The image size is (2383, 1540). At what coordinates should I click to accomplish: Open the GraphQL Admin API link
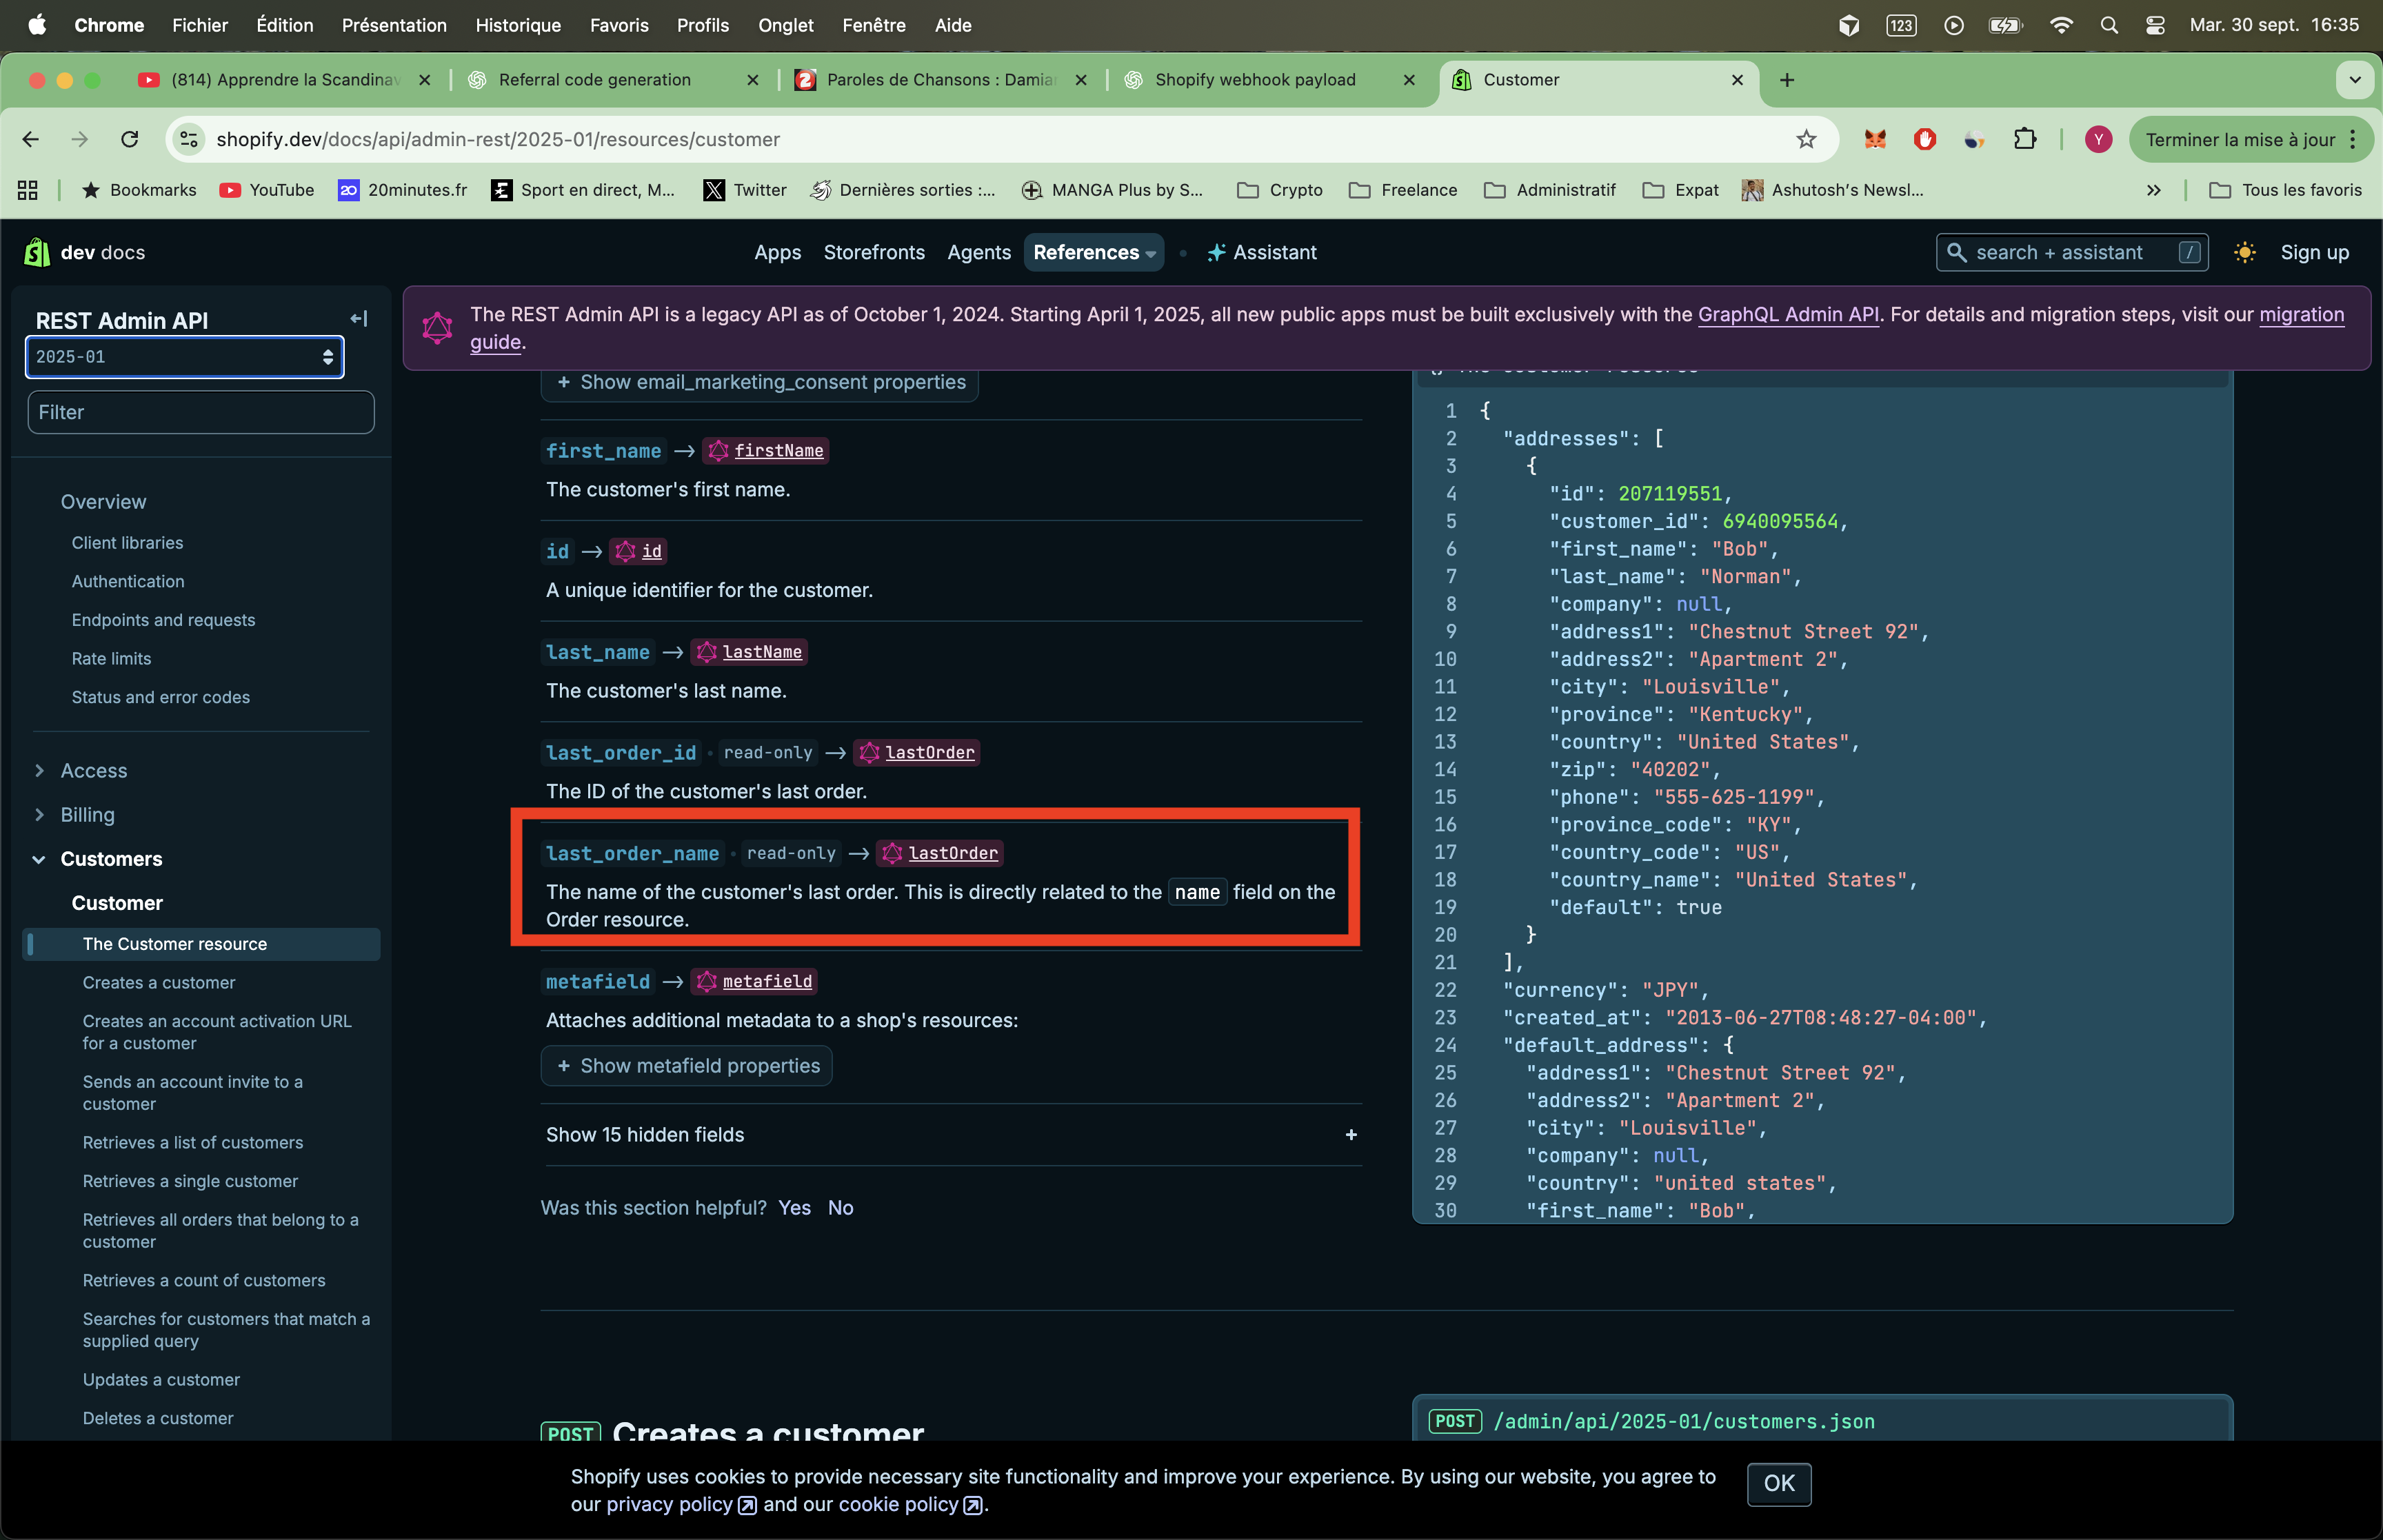point(1788,314)
